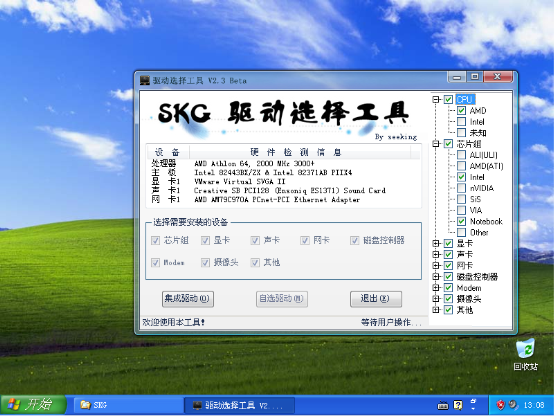
Task: Expand the Modem tree node
Action: click(436, 287)
